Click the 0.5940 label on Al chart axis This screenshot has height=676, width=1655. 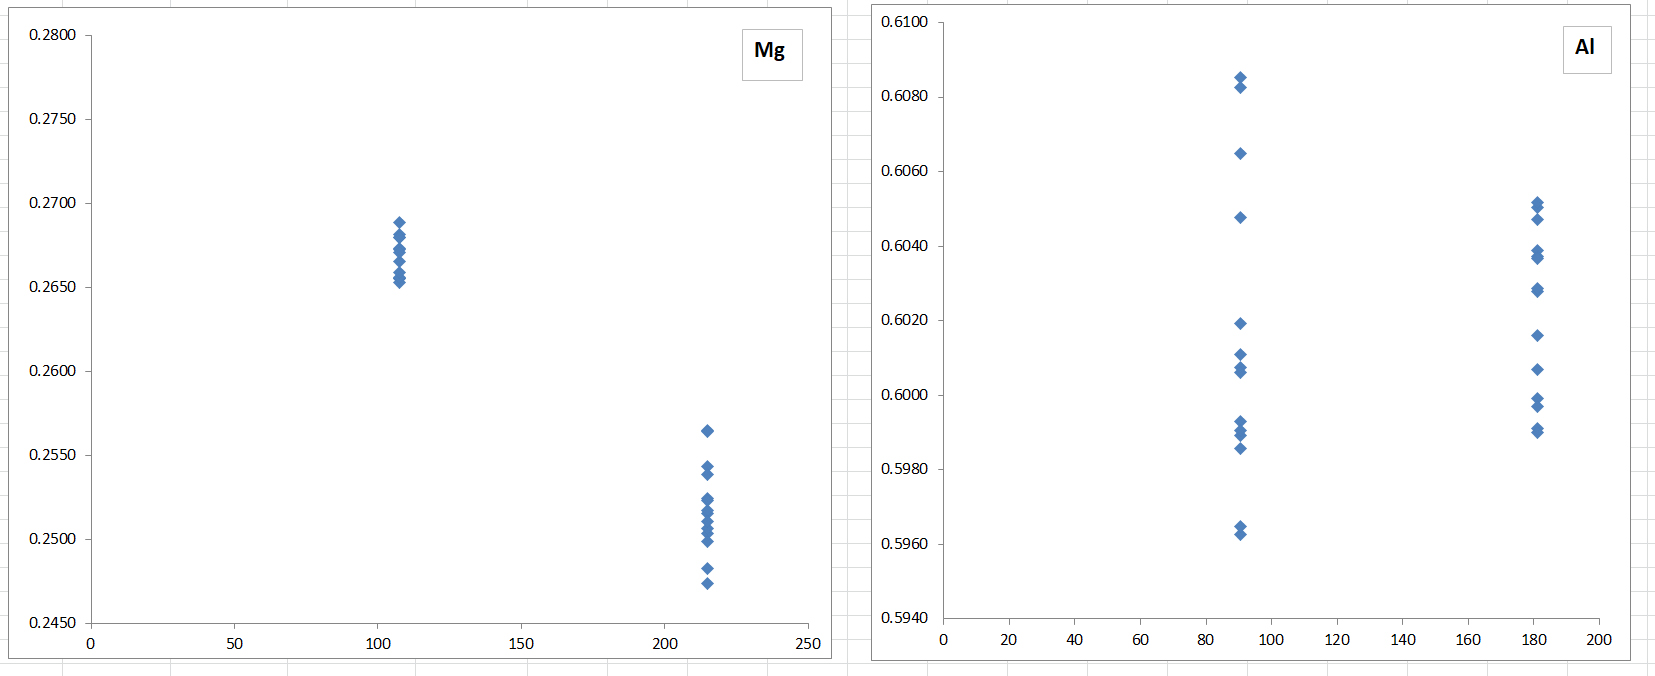pos(904,618)
